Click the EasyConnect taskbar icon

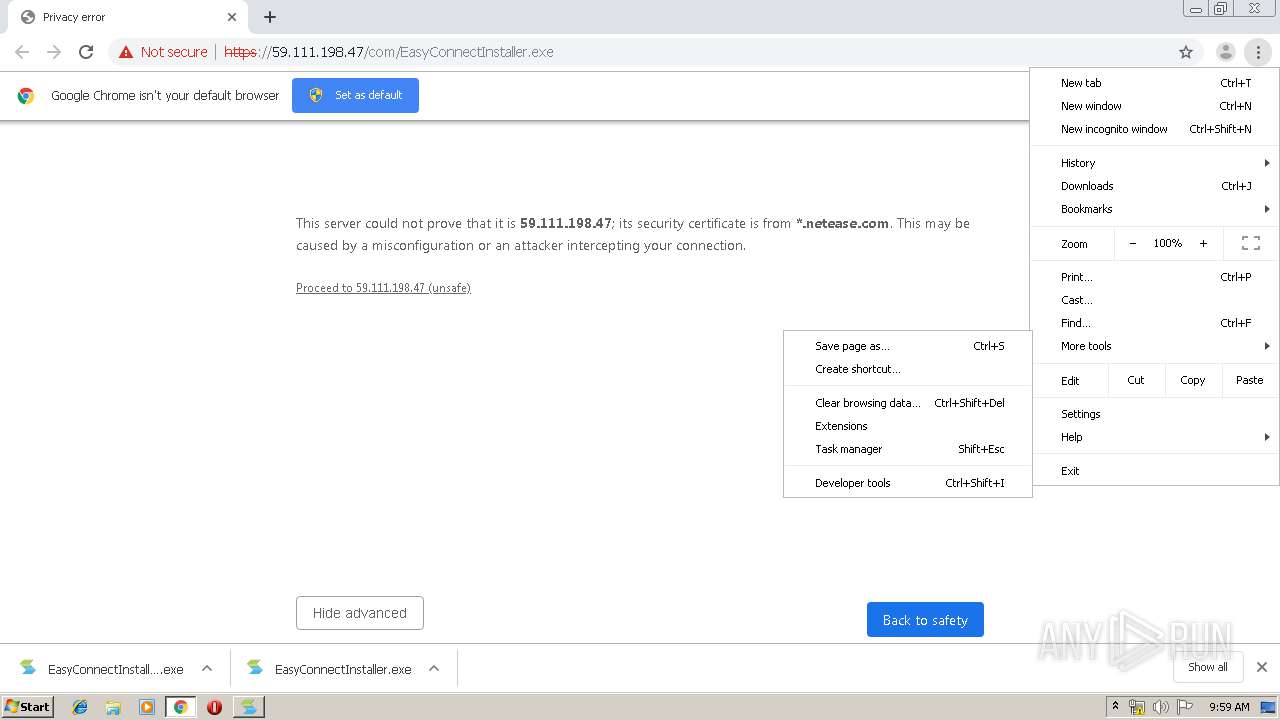click(248, 707)
